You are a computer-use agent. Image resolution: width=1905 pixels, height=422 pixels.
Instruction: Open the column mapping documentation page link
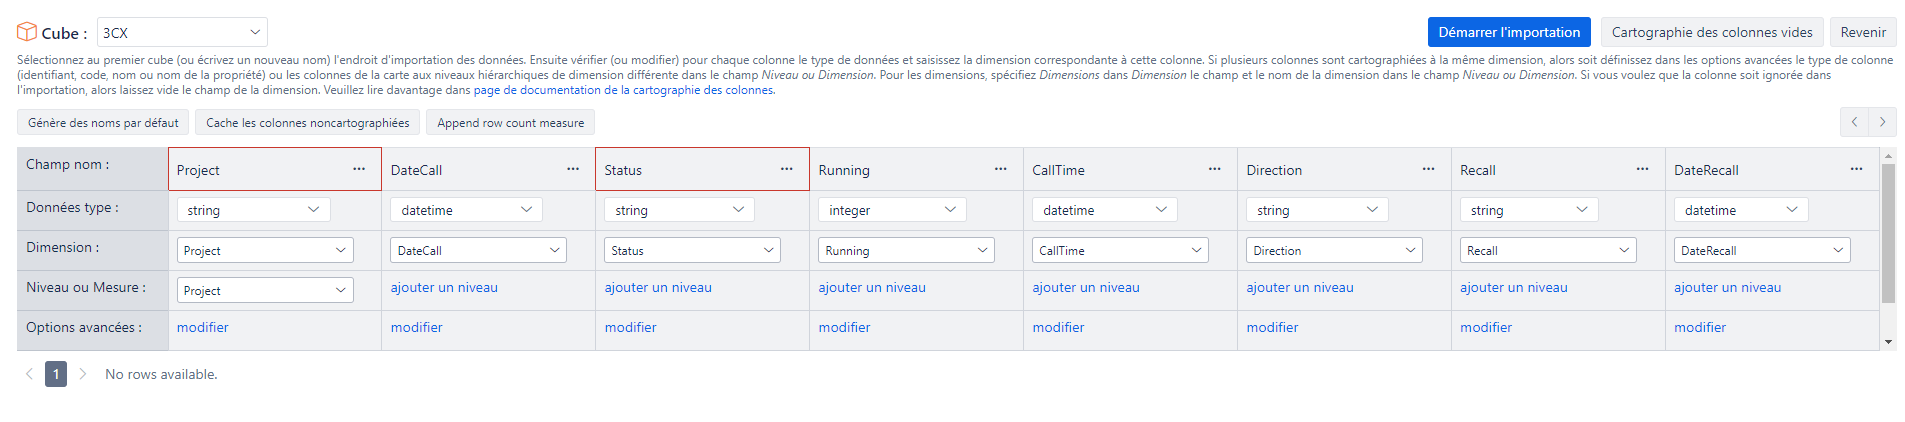tap(624, 90)
